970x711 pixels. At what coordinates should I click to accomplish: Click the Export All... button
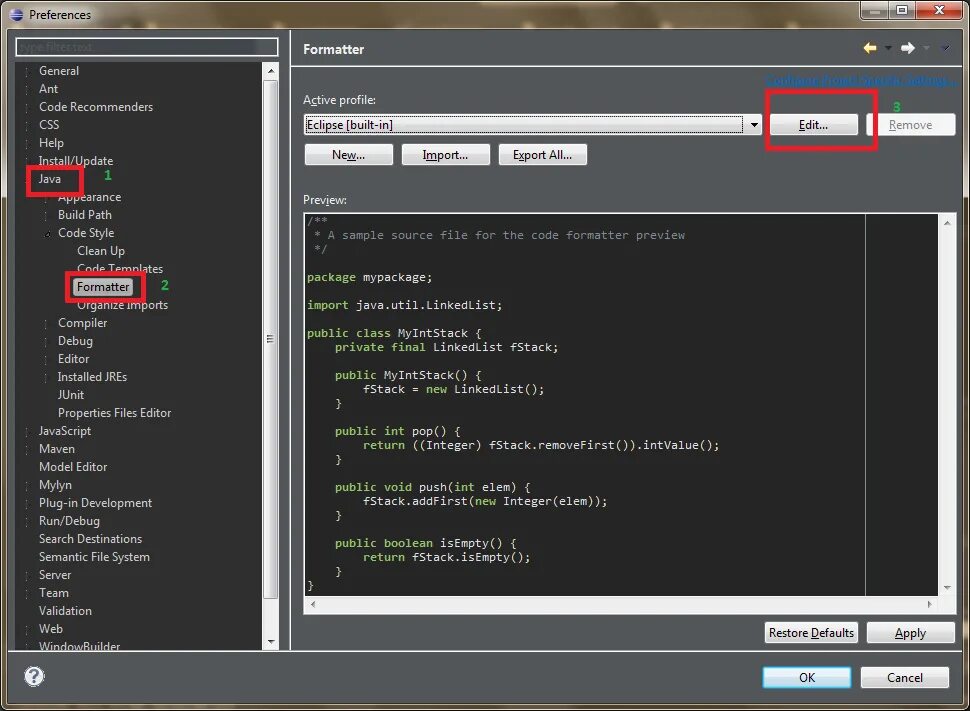click(x=543, y=155)
